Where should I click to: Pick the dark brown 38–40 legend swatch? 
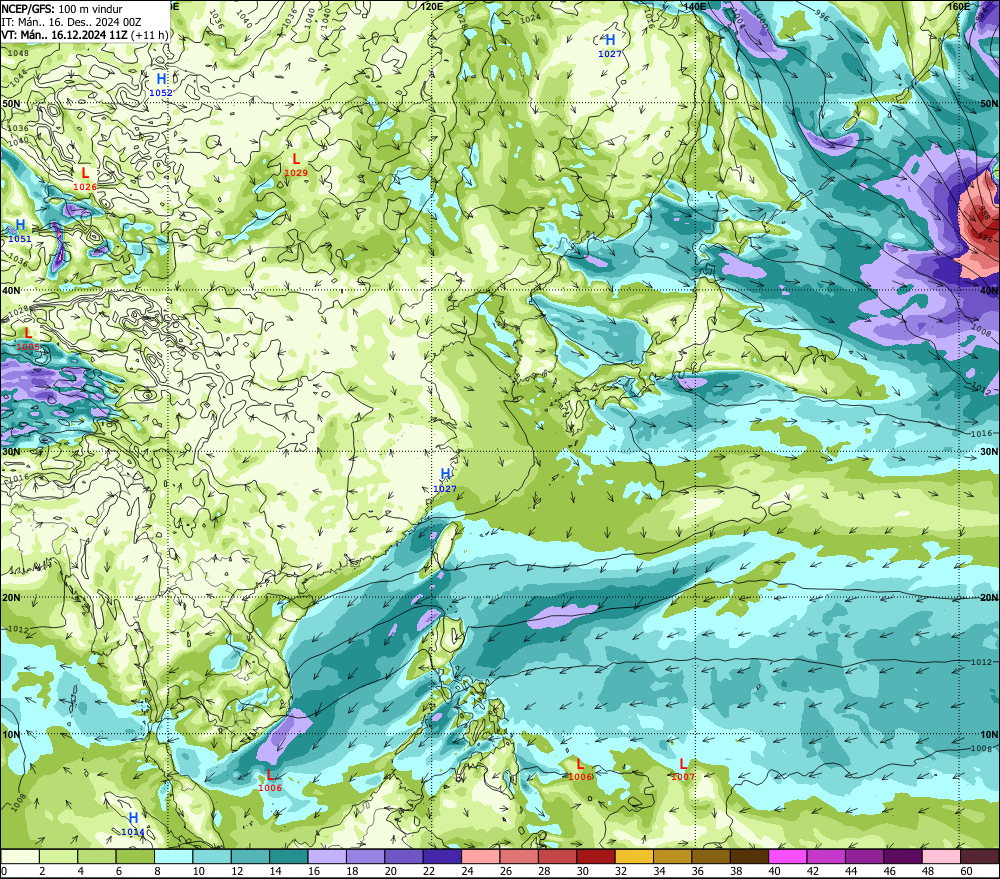click(749, 856)
